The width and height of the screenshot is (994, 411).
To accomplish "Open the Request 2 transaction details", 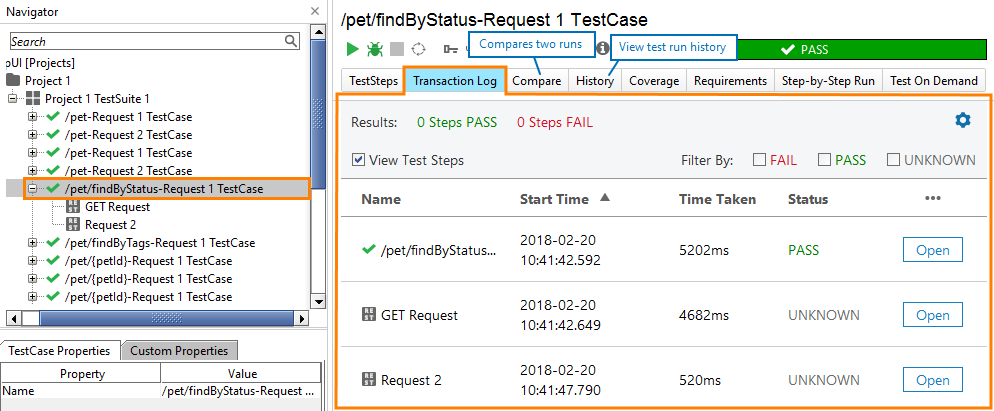I will pos(933,380).
